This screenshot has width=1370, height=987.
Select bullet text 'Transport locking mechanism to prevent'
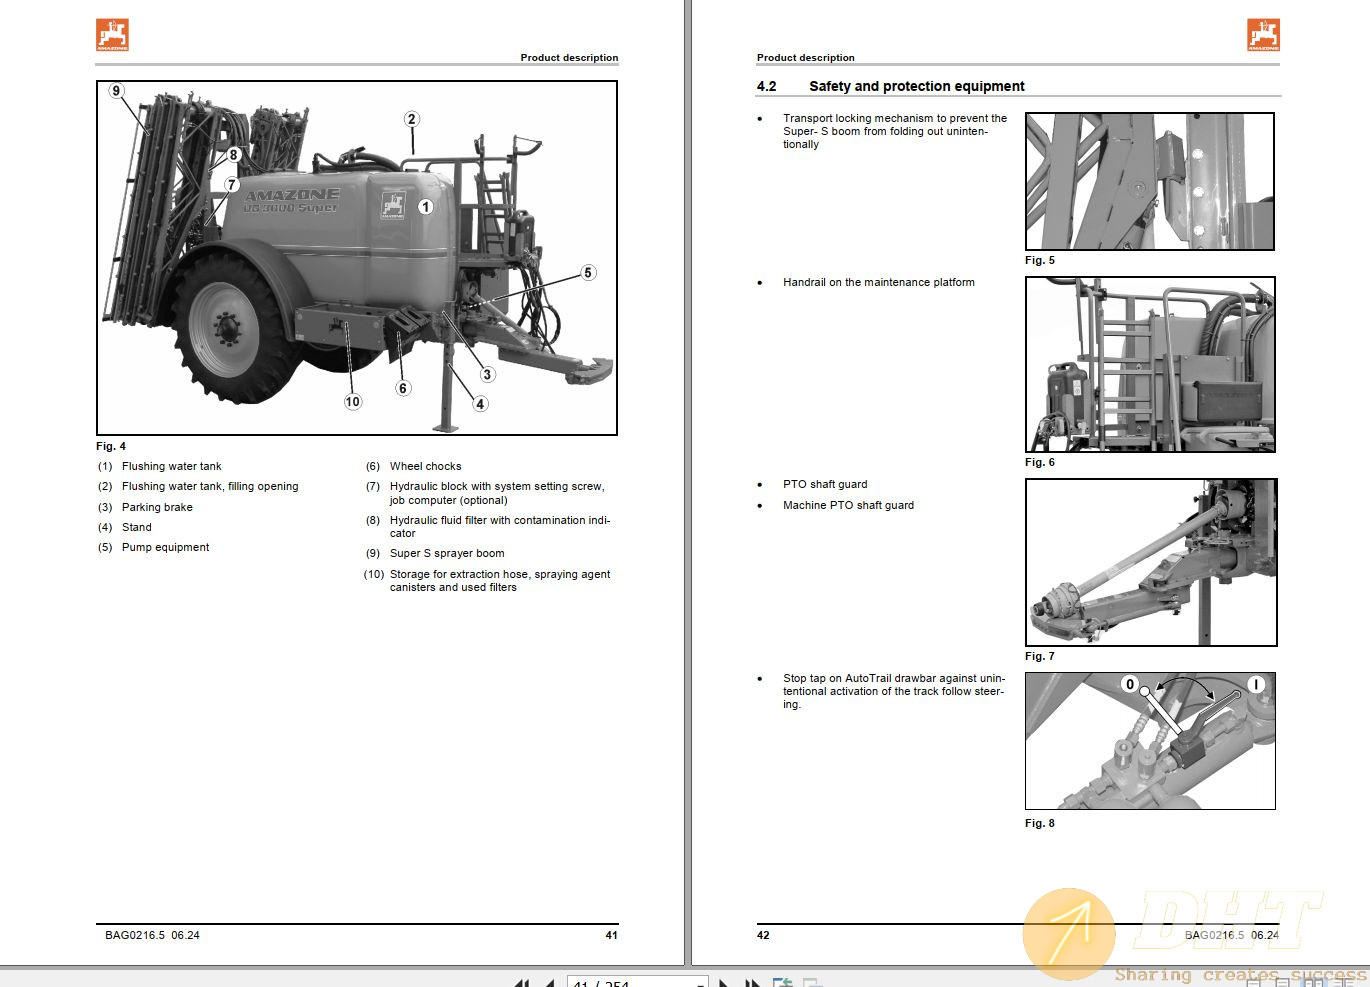pyautogui.click(x=883, y=118)
